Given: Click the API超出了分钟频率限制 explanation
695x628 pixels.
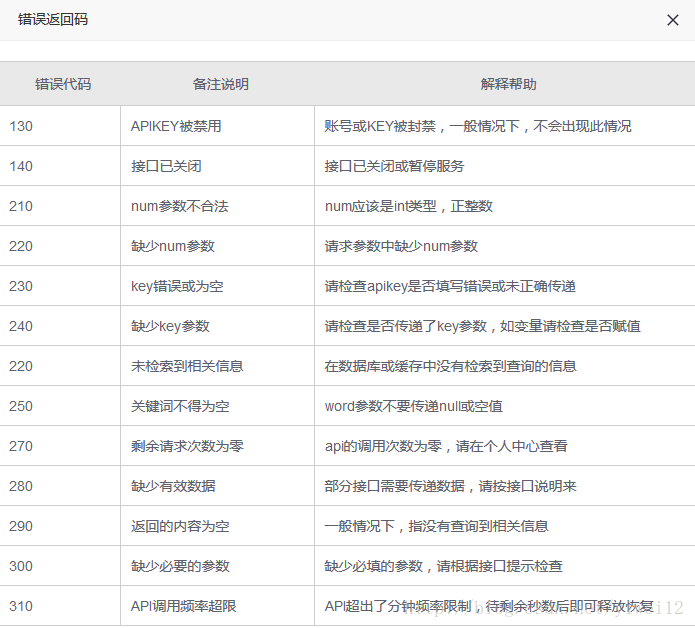Looking at the screenshot, I should 489,606.
